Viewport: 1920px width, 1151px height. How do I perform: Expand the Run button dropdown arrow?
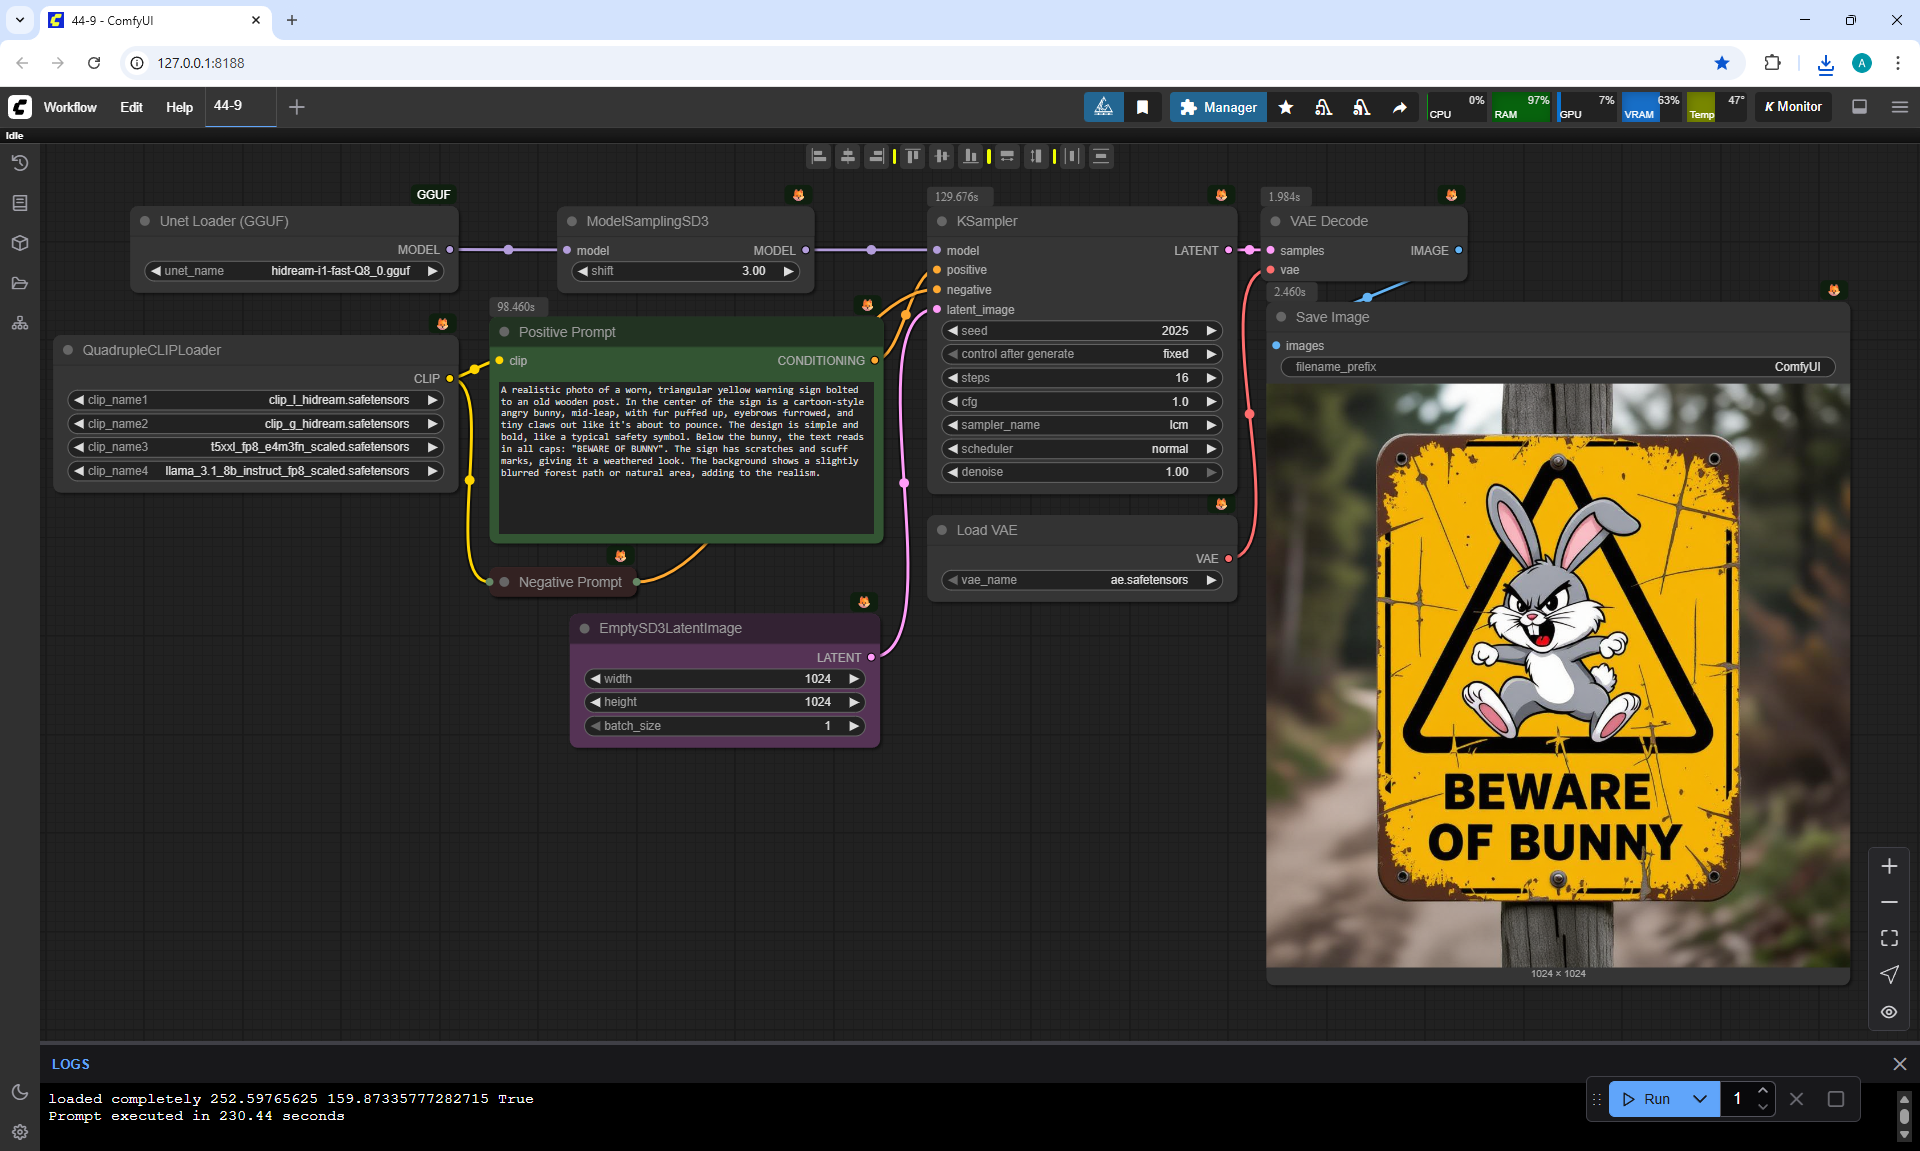point(1700,1099)
